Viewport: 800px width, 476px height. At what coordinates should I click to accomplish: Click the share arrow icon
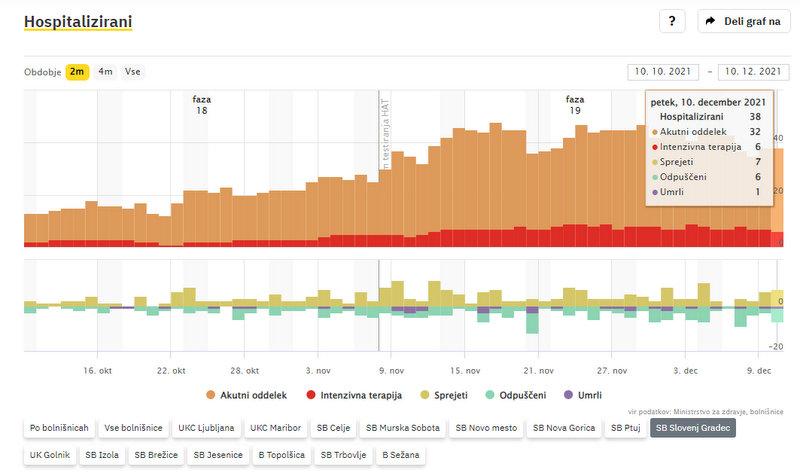coord(710,21)
